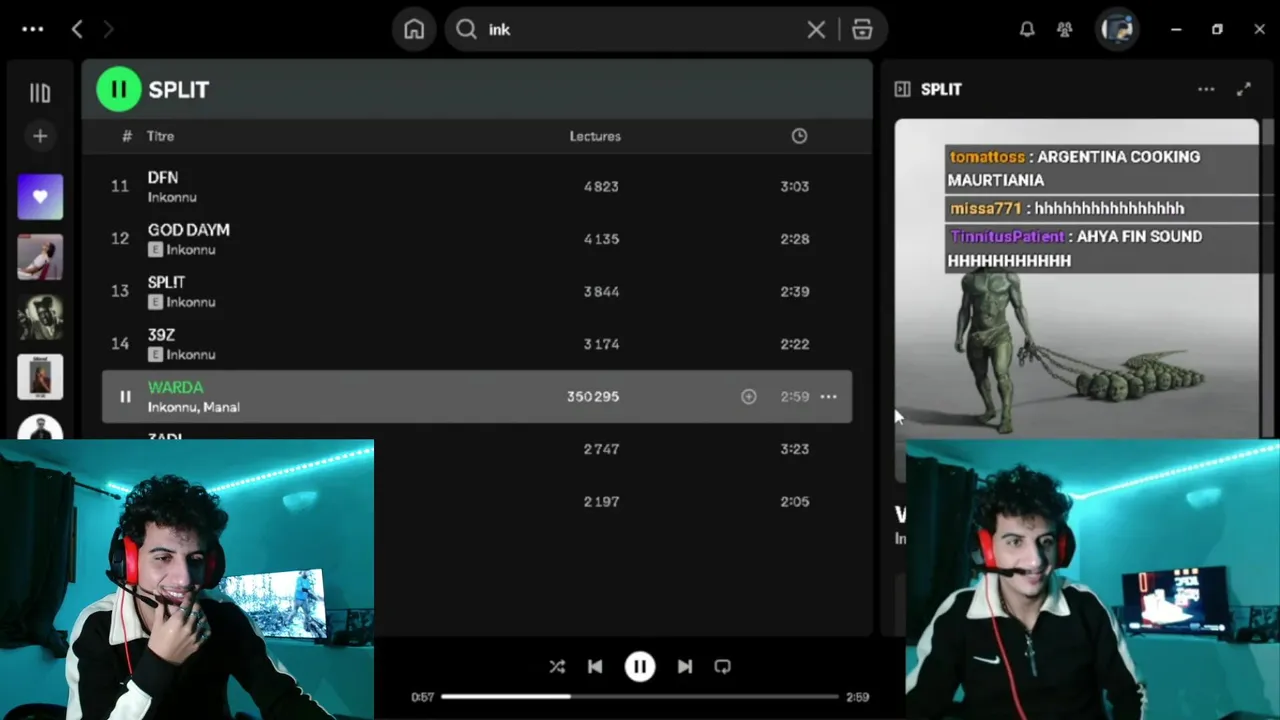Screen dimensions: 1280x720
Task: Go back with the left arrow
Action: [77, 29]
